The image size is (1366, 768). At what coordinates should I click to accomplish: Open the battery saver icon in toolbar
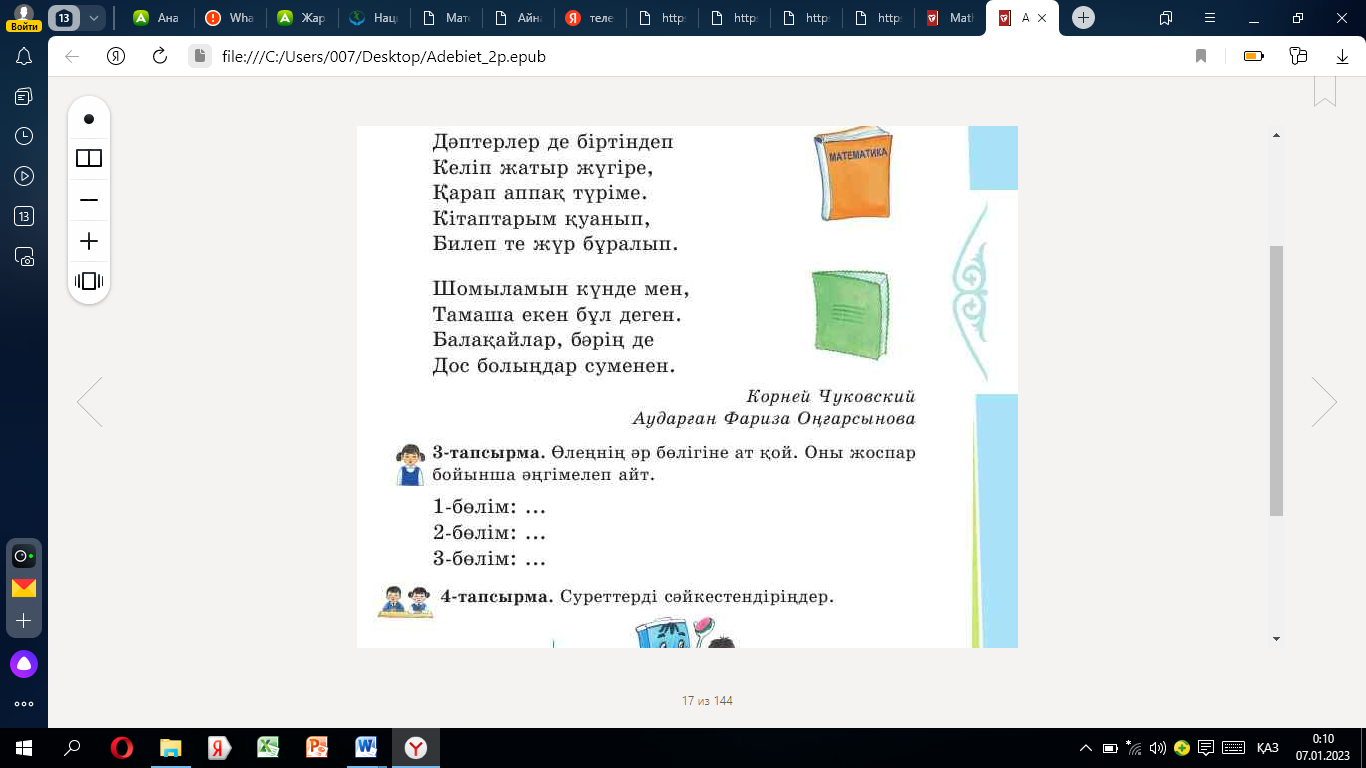coord(1254,57)
